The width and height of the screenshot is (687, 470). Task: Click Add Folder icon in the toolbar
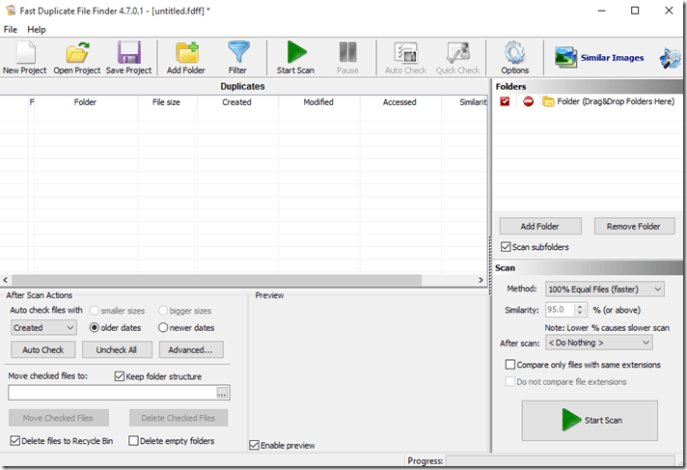(x=186, y=57)
